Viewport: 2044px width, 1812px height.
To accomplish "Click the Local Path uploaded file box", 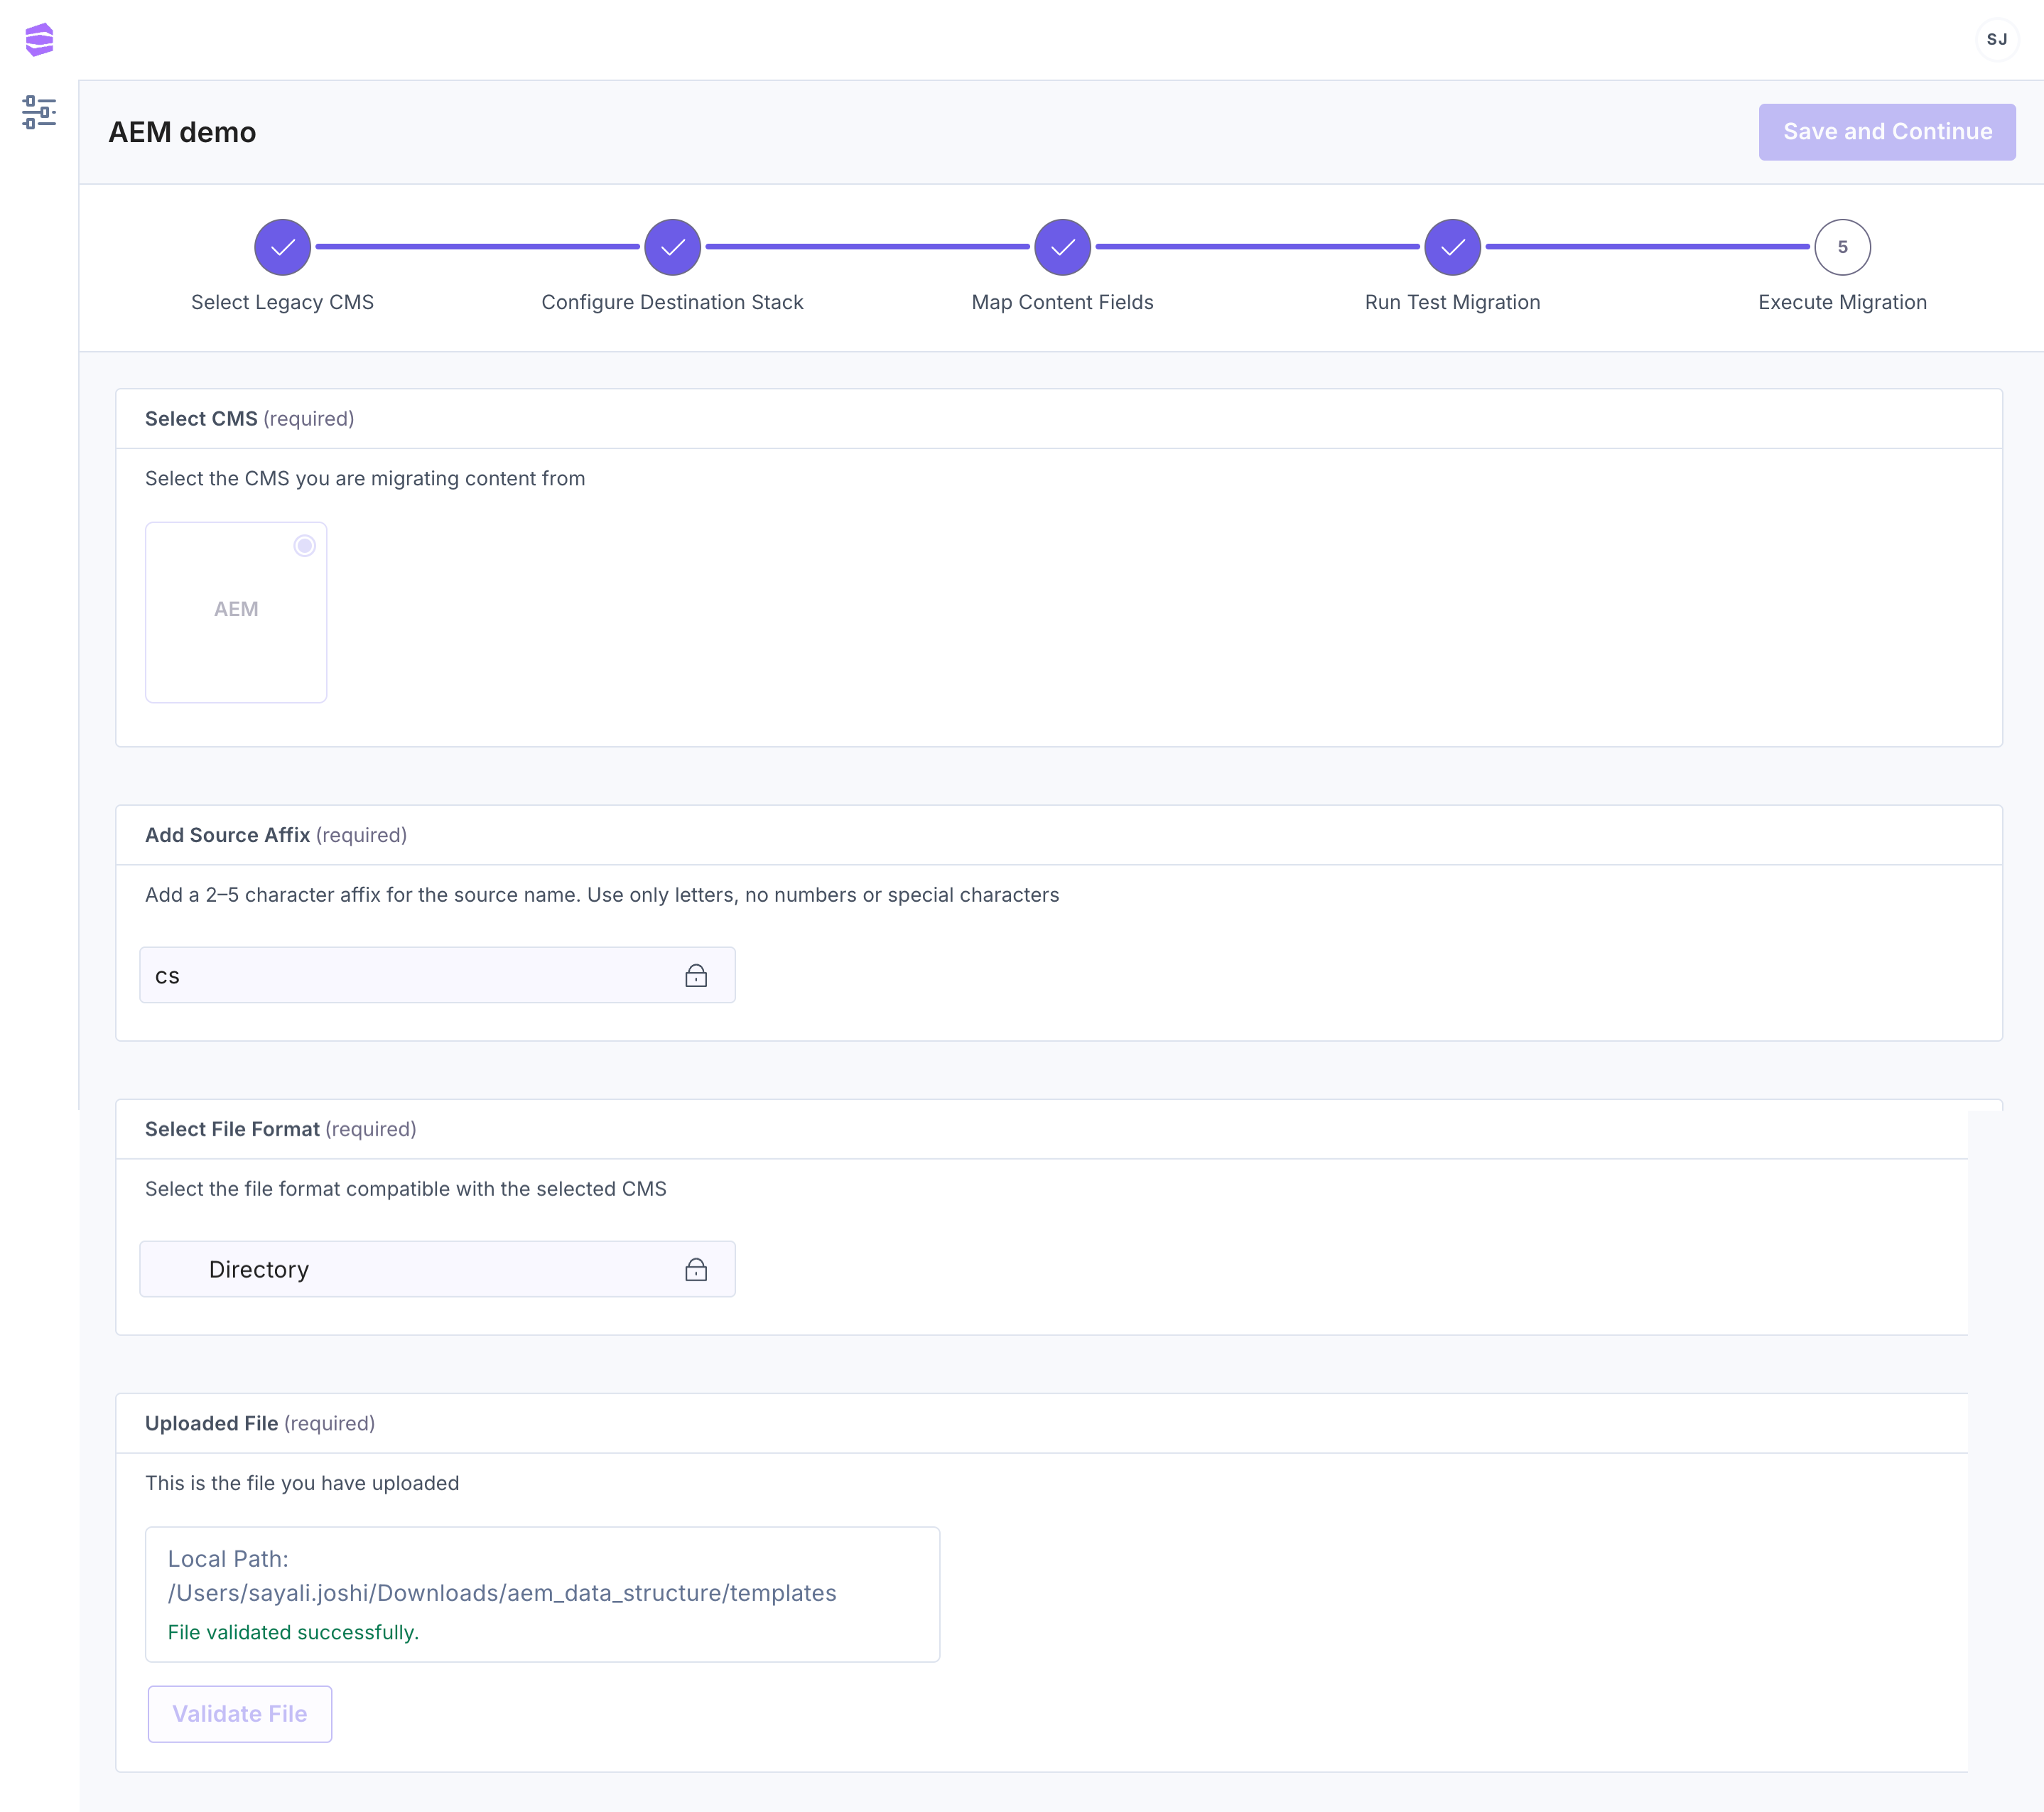I will click(542, 1594).
